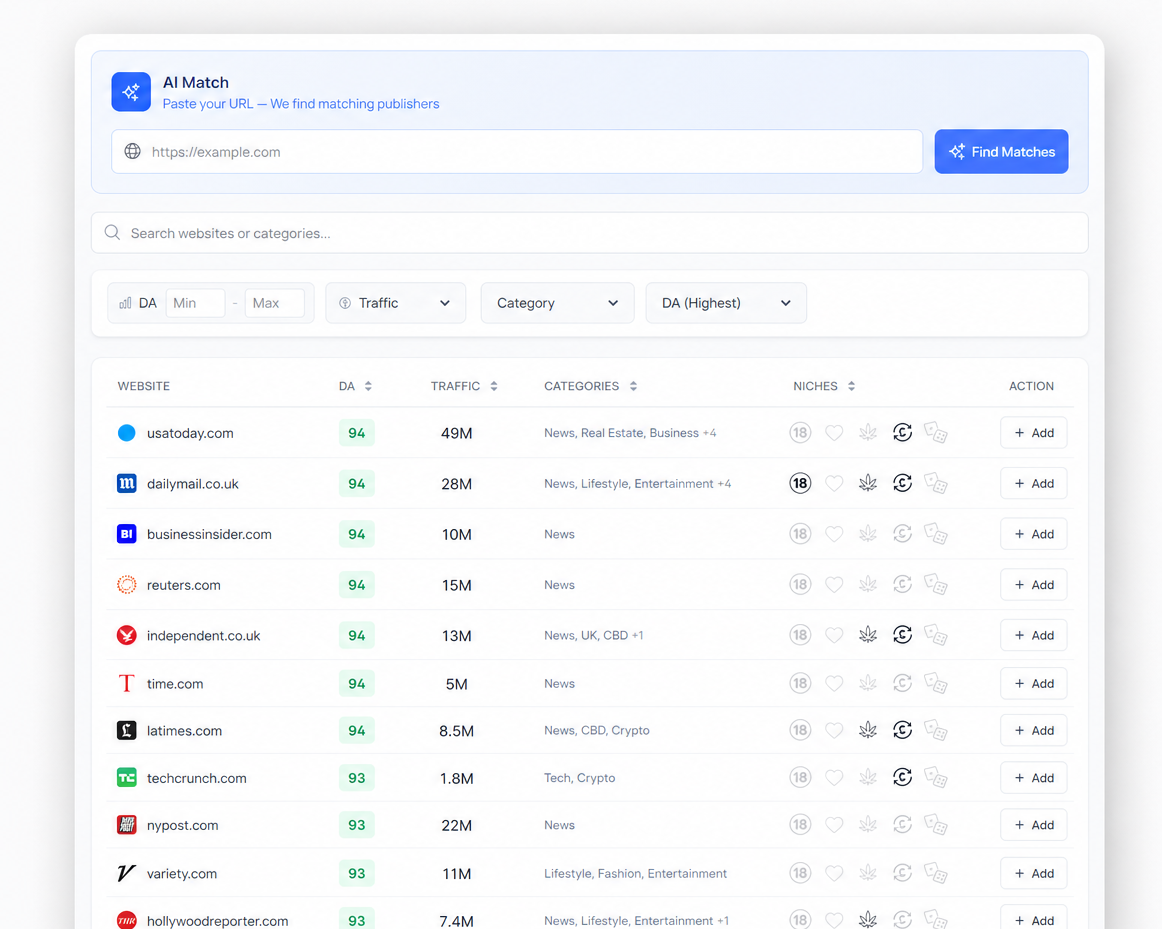Add usatoday.com to the list
1162x929 pixels.
click(1034, 433)
